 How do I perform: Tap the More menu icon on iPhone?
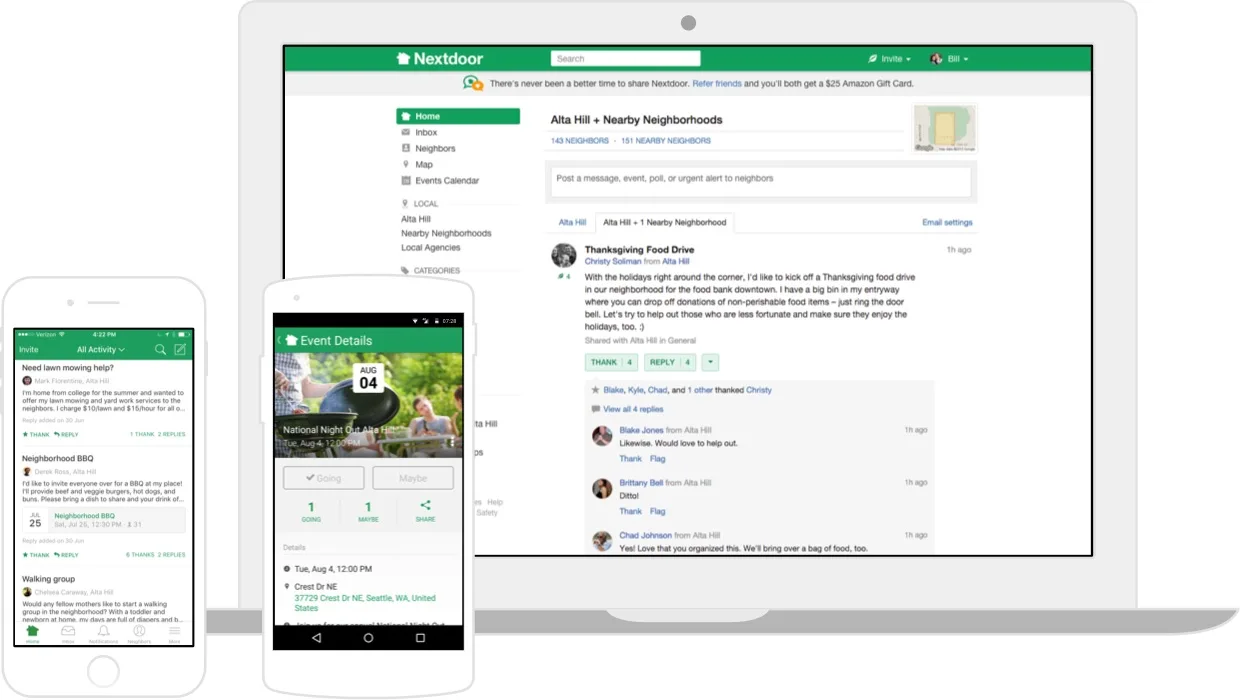pyautogui.click(x=174, y=632)
